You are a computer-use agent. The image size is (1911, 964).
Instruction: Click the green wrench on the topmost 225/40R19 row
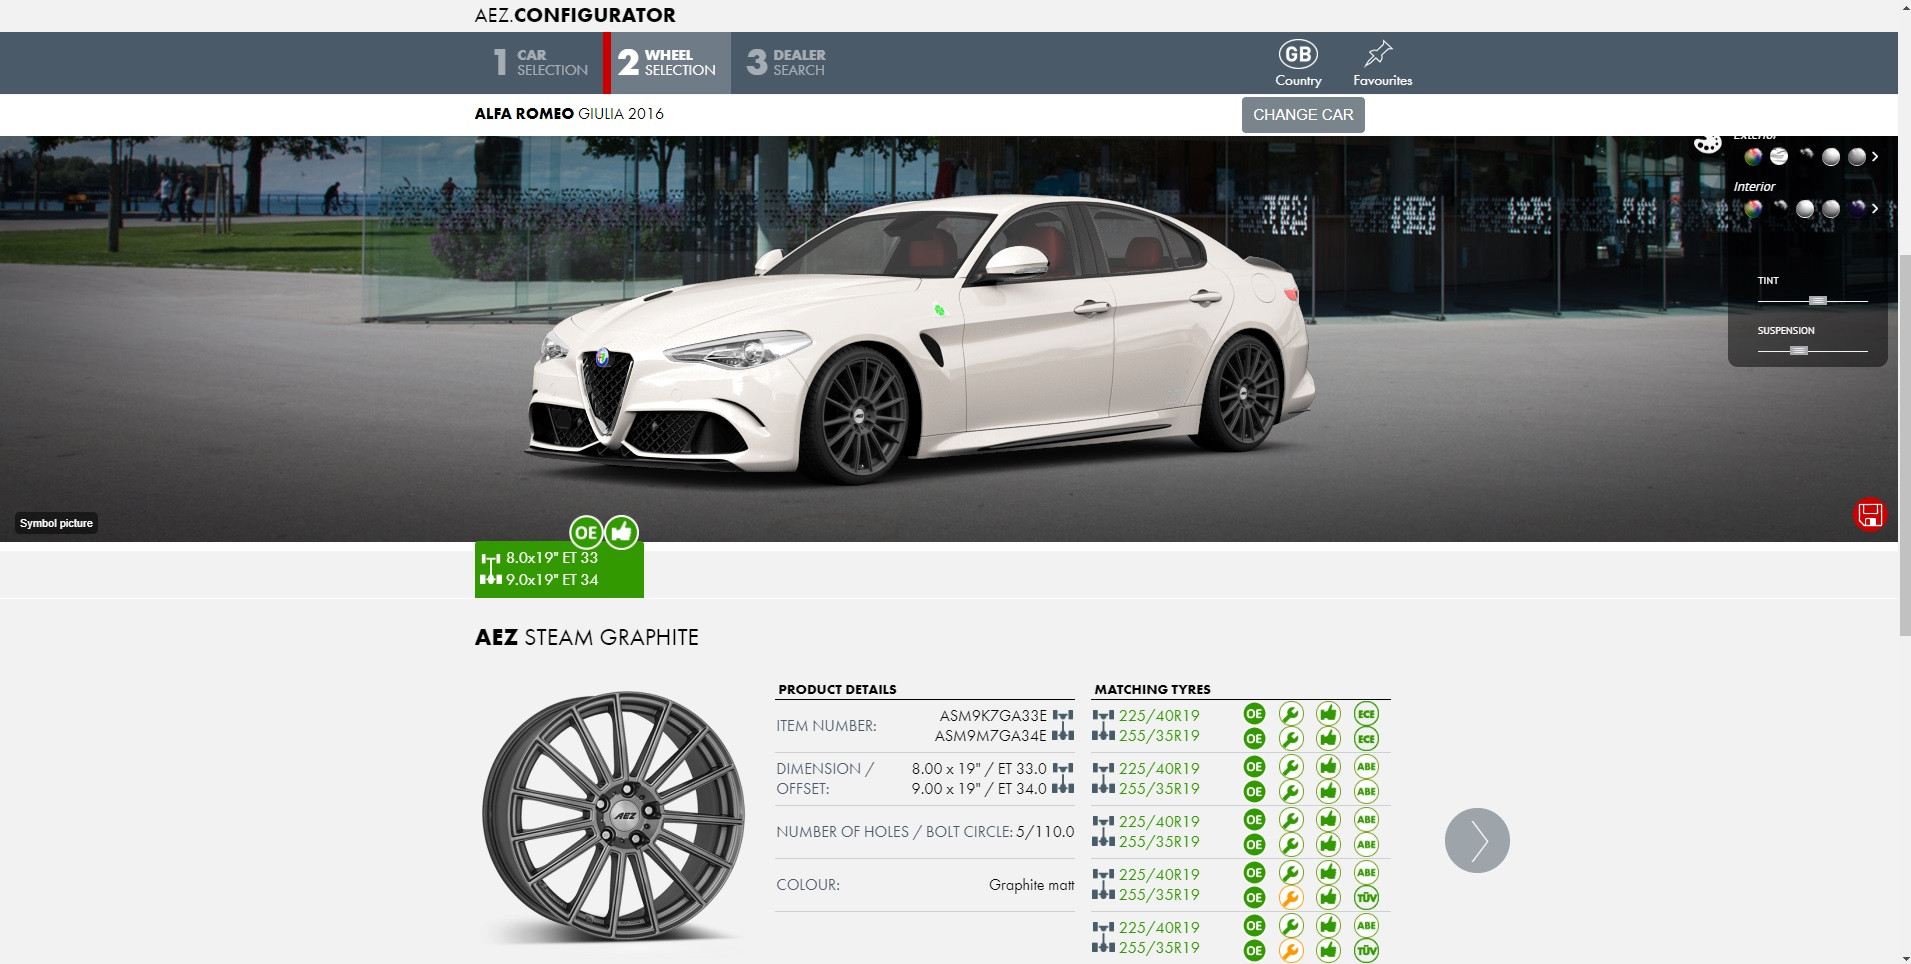point(1291,714)
